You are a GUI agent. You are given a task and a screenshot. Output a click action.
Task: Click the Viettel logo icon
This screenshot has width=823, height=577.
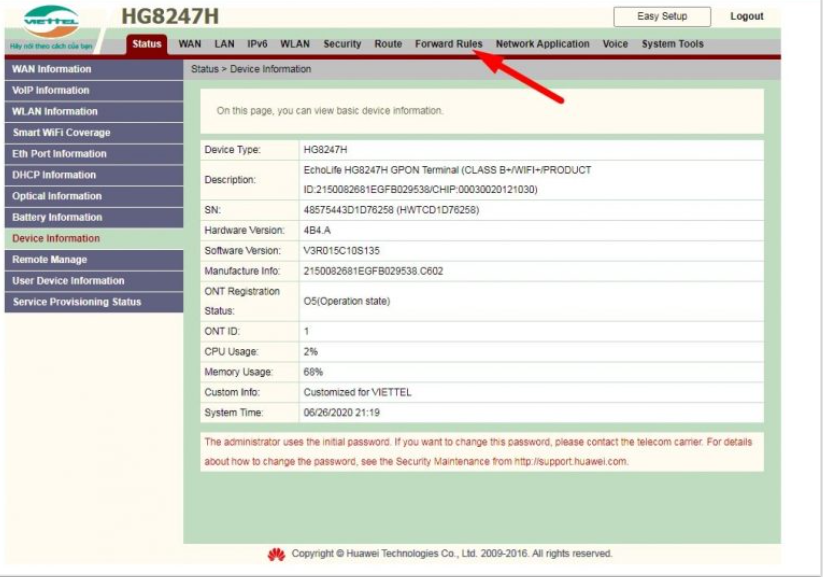click(50, 22)
